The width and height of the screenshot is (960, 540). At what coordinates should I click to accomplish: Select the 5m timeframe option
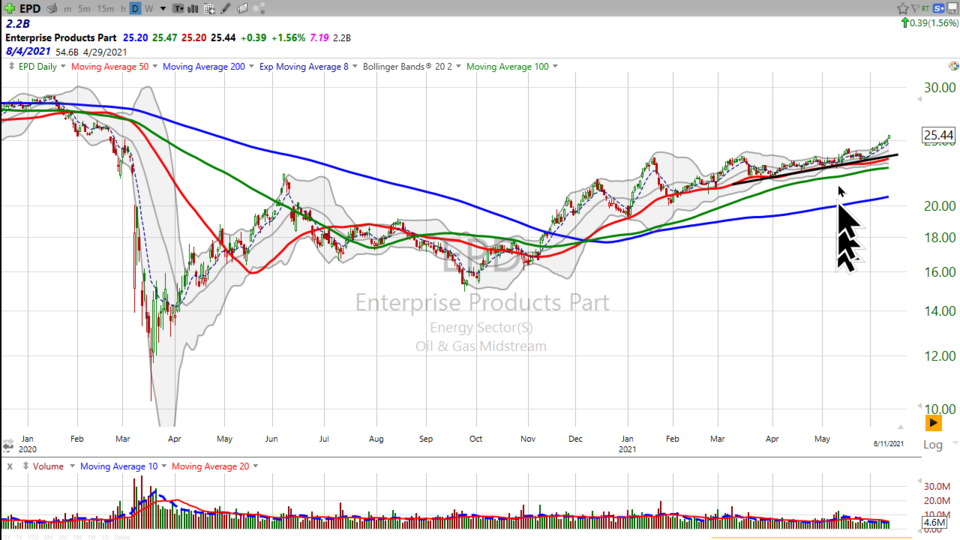(x=84, y=8)
